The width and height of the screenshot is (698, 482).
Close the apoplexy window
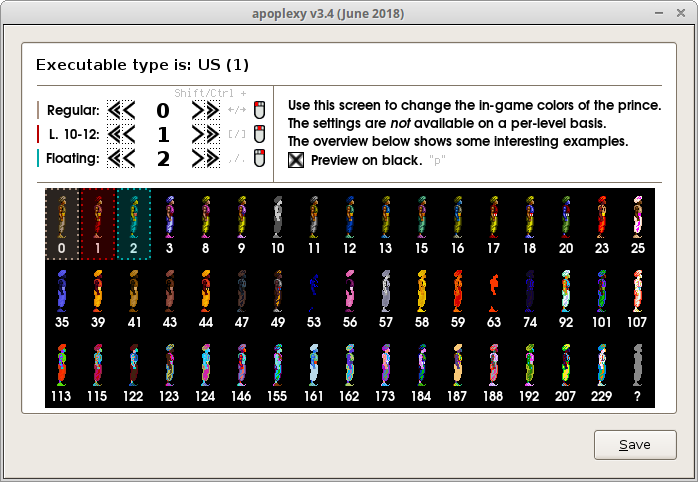pos(681,13)
